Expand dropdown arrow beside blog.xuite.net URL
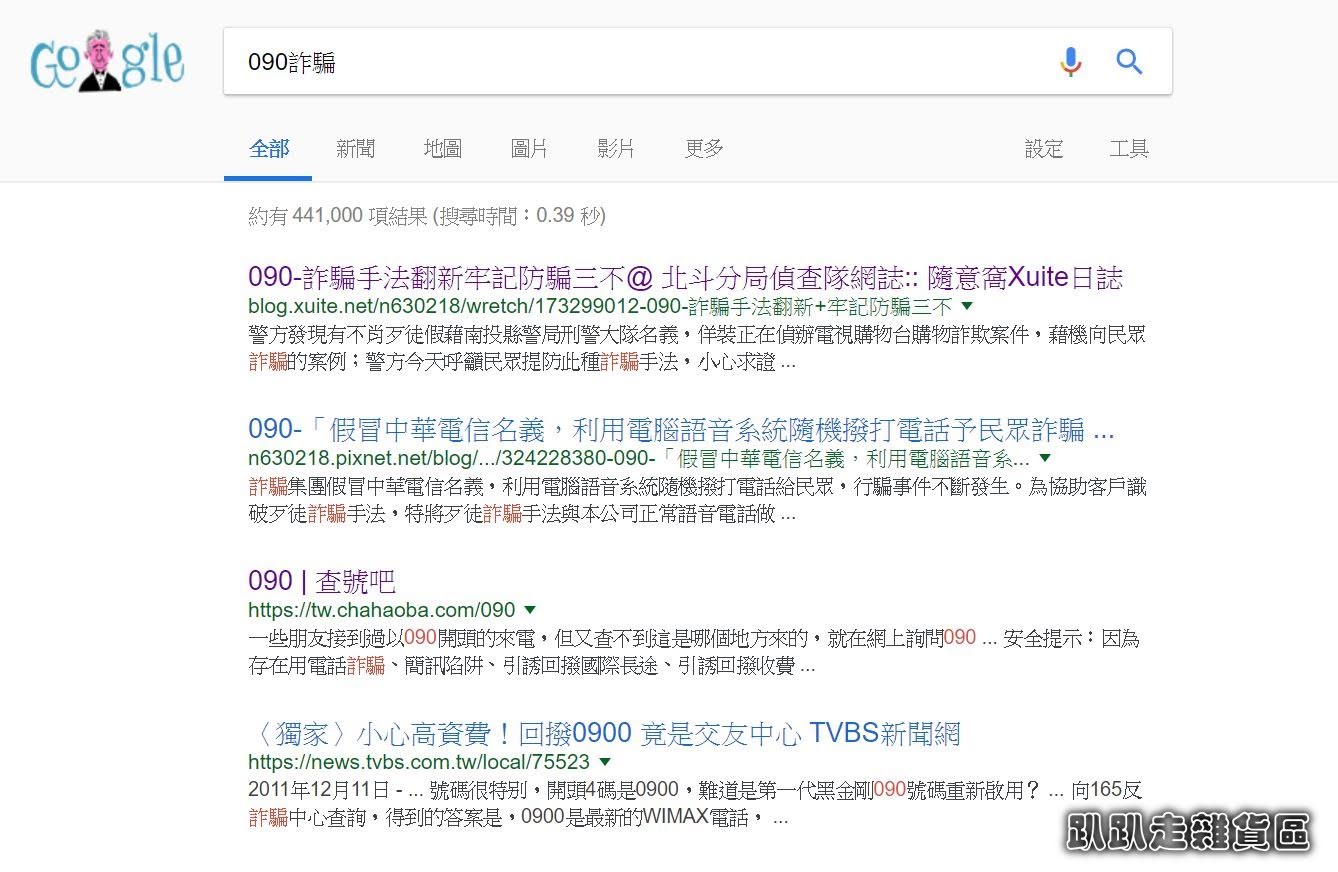This screenshot has height=872, width=1338. tap(967, 306)
